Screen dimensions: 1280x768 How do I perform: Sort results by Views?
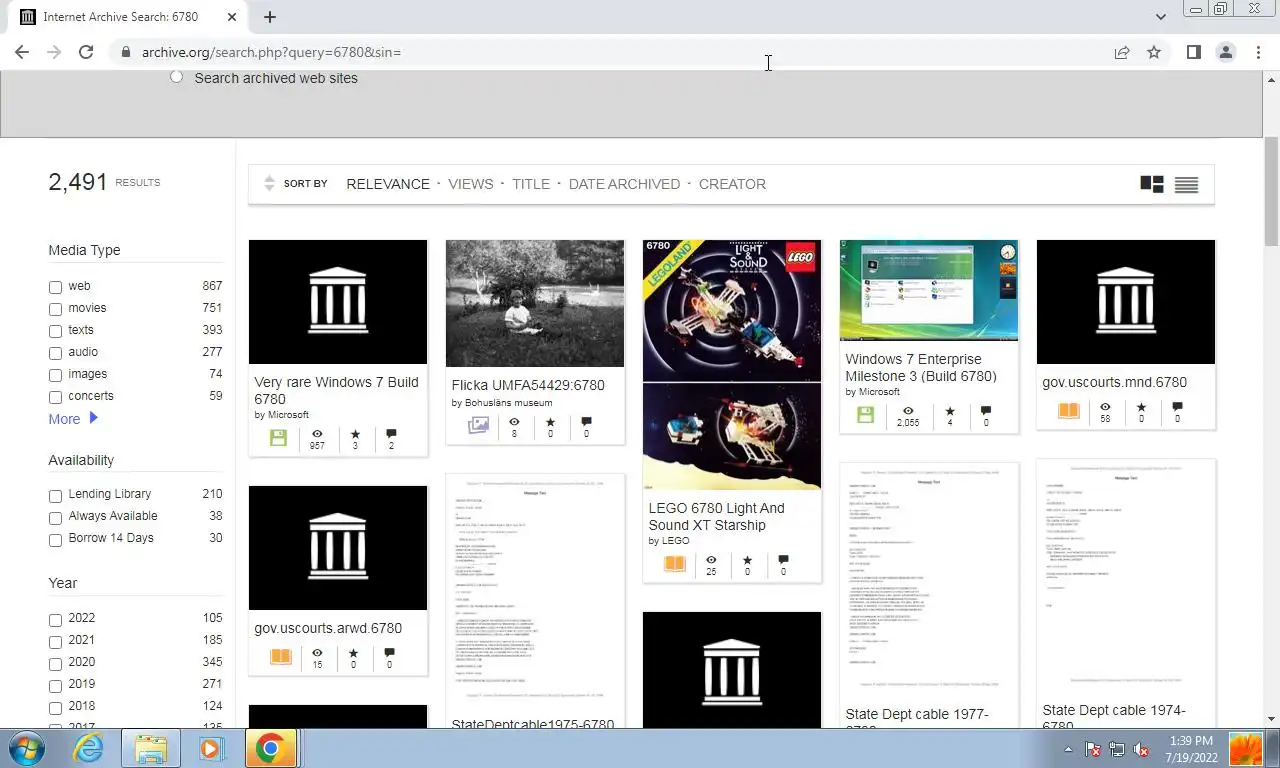pos(471,184)
